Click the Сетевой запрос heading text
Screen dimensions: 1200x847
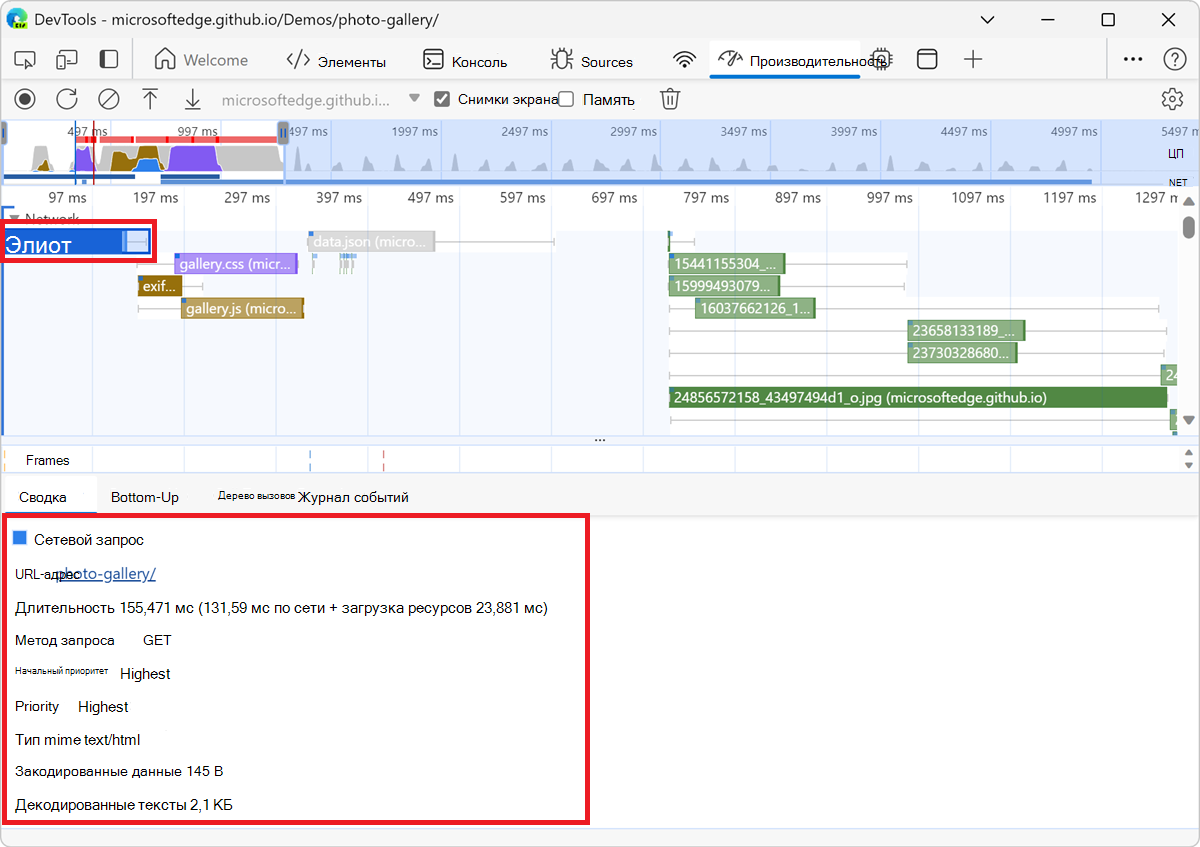(x=89, y=540)
